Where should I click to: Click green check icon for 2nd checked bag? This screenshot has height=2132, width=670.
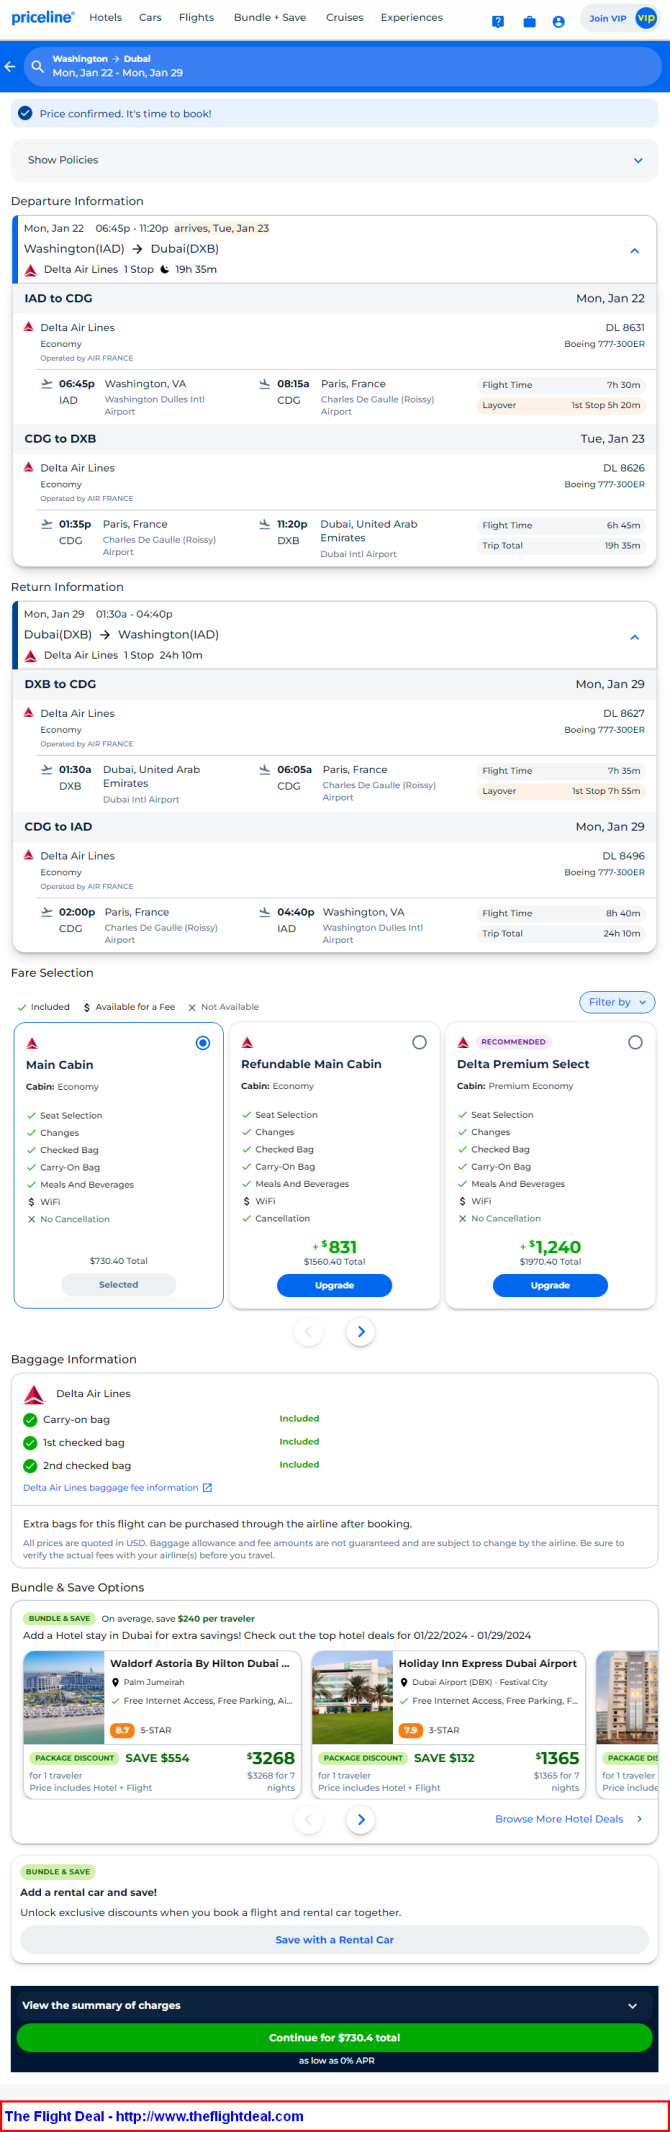[x=30, y=1466]
